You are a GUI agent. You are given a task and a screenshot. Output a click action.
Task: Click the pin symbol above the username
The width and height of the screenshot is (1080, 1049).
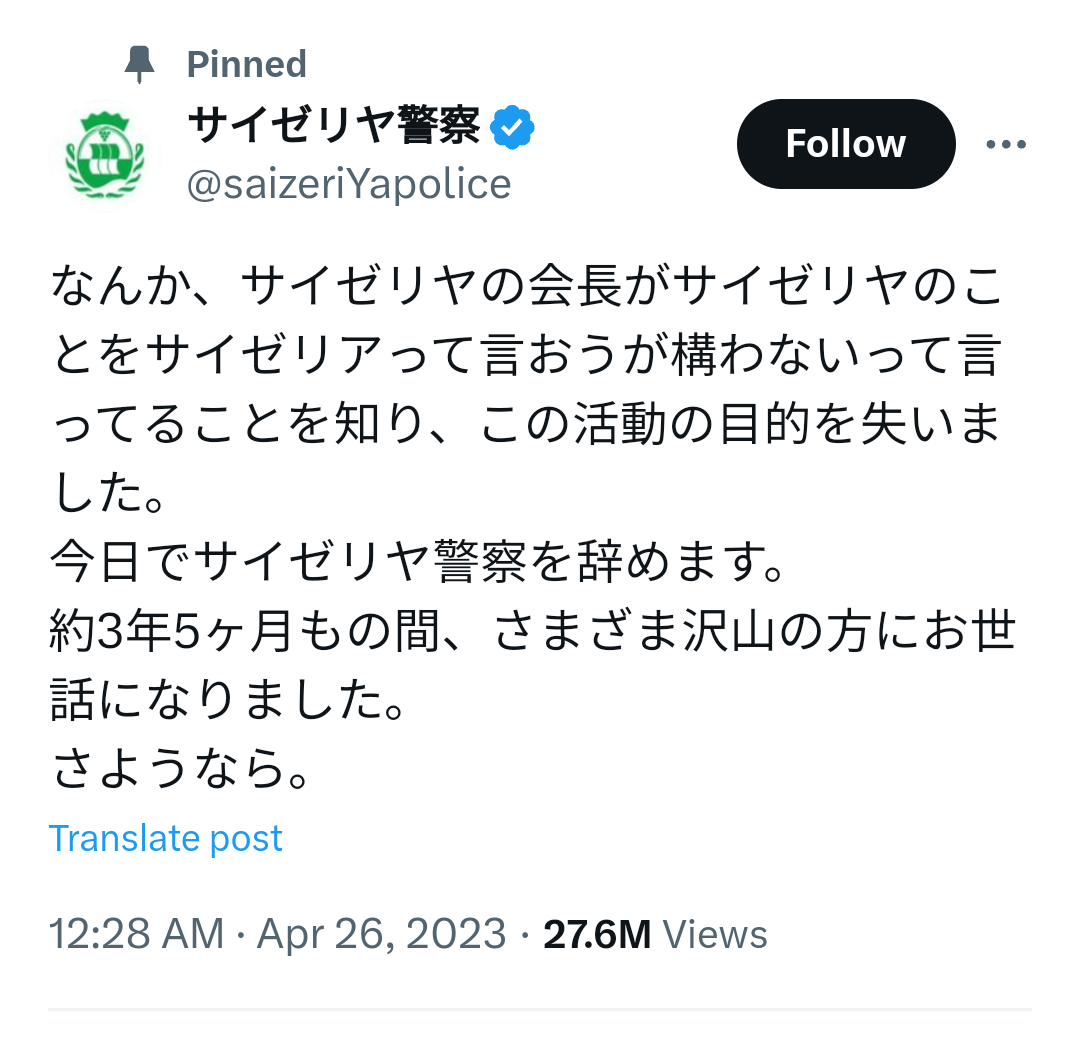[x=140, y=62]
